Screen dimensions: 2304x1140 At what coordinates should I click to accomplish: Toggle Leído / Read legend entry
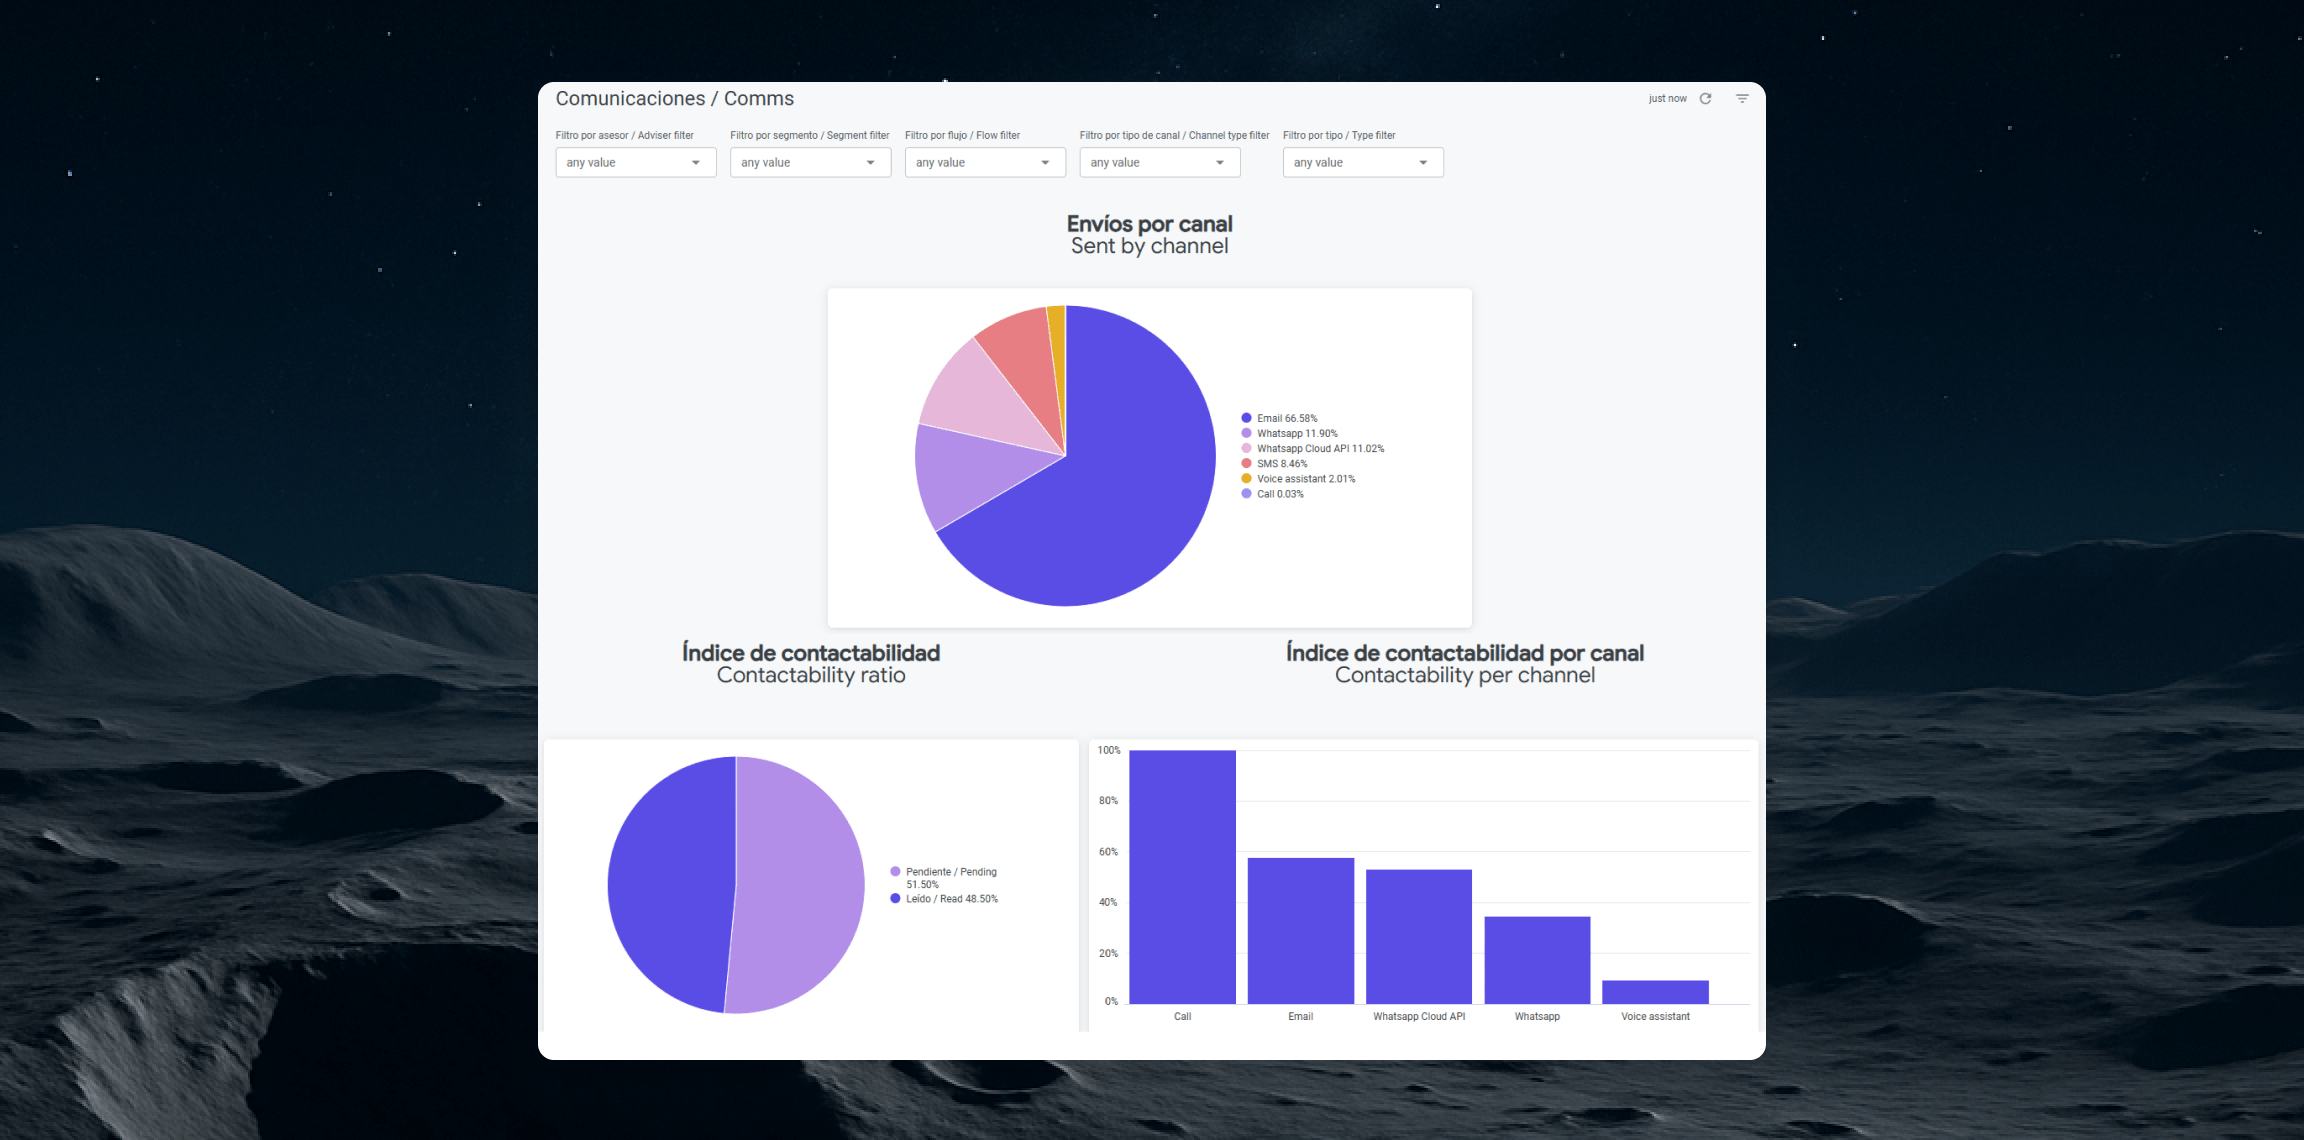950,899
